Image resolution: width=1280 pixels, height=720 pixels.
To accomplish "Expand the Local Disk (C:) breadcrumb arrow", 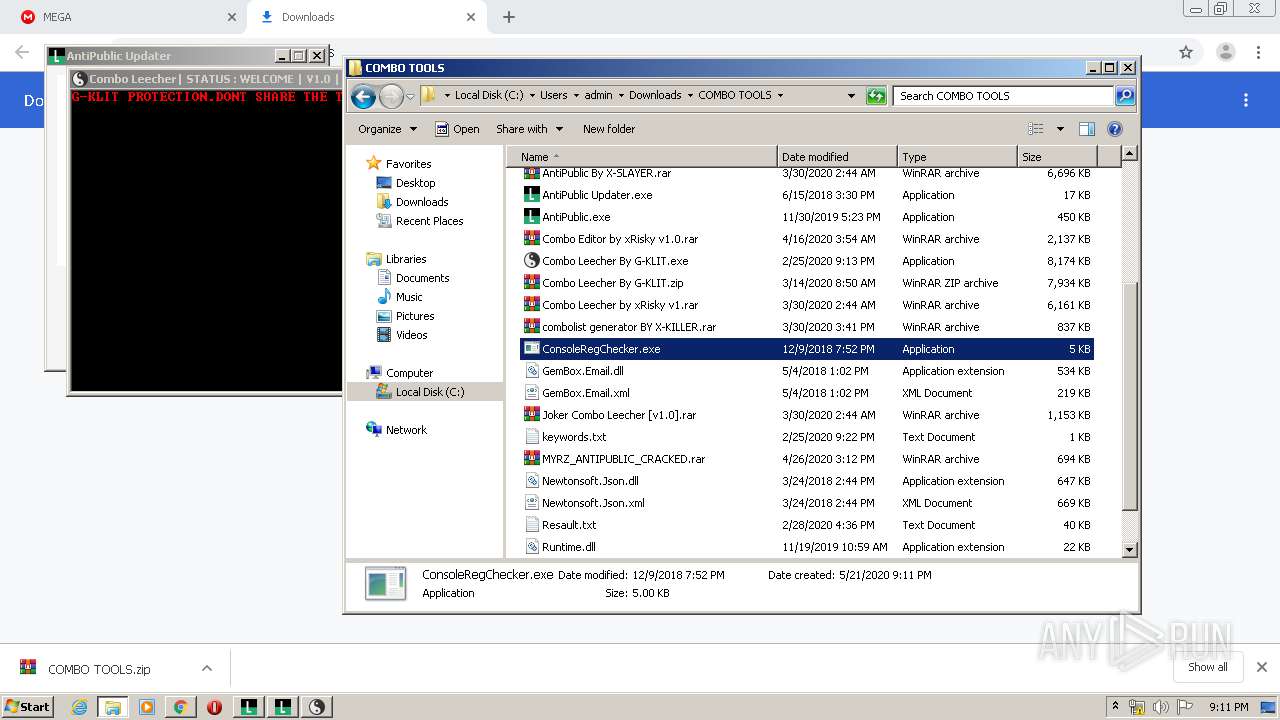I will tap(532, 96).
